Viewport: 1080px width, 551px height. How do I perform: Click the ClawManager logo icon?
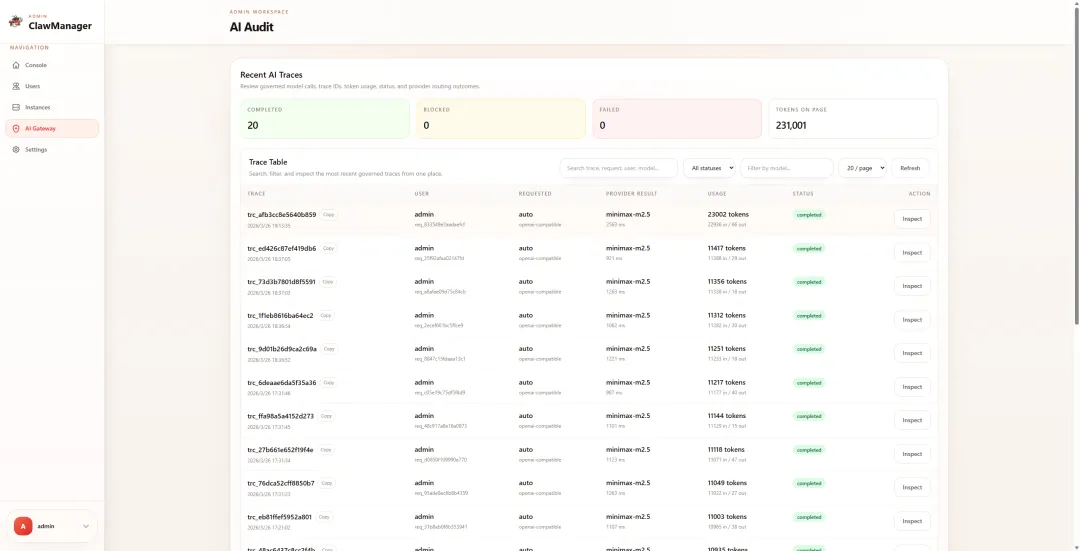tap(15, 21)
